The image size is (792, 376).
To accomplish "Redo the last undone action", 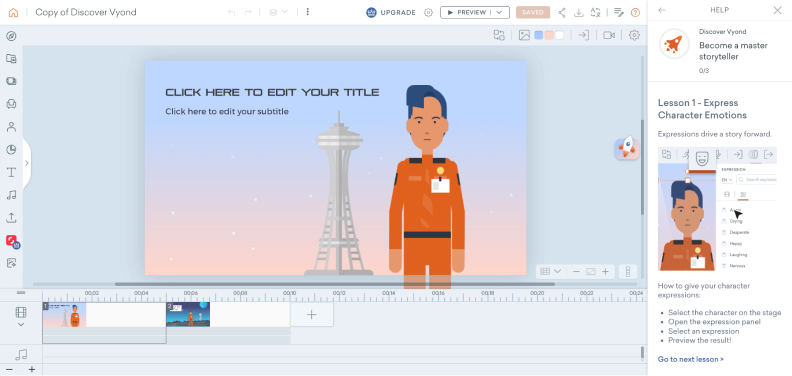I will [248, 12].
